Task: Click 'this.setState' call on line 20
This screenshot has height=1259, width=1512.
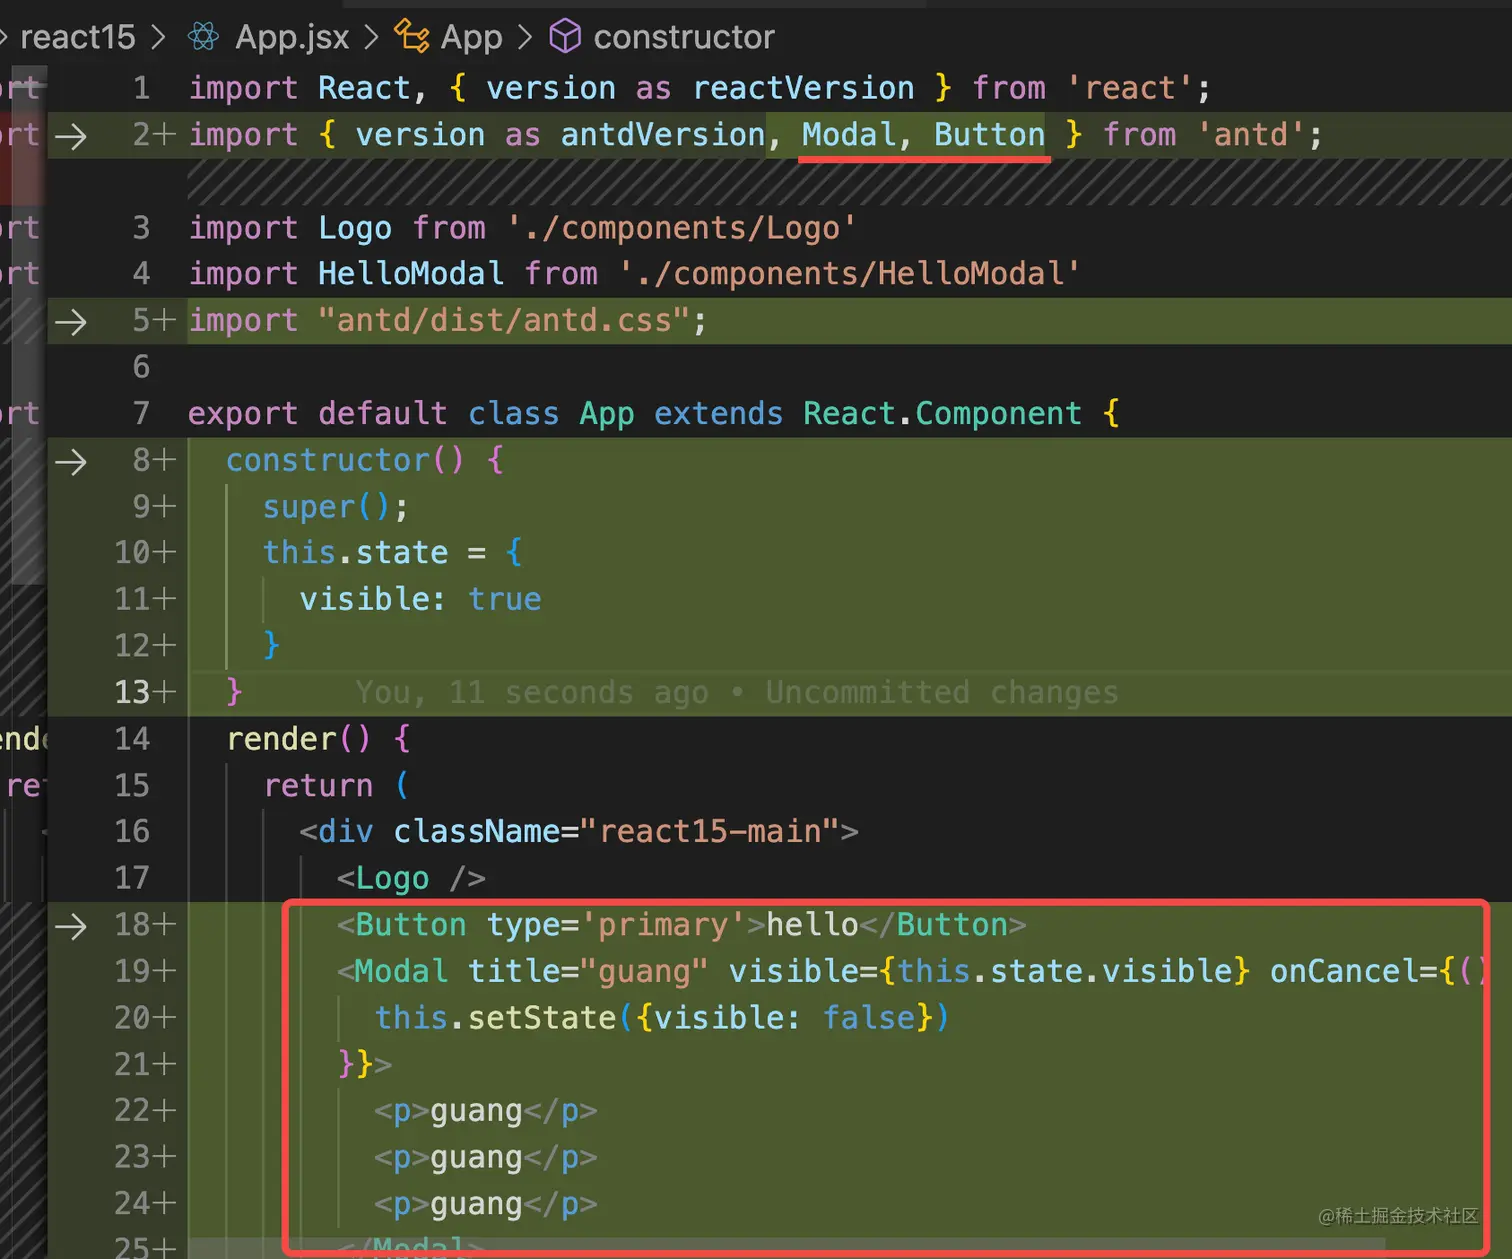Action: coord(495,1017)
